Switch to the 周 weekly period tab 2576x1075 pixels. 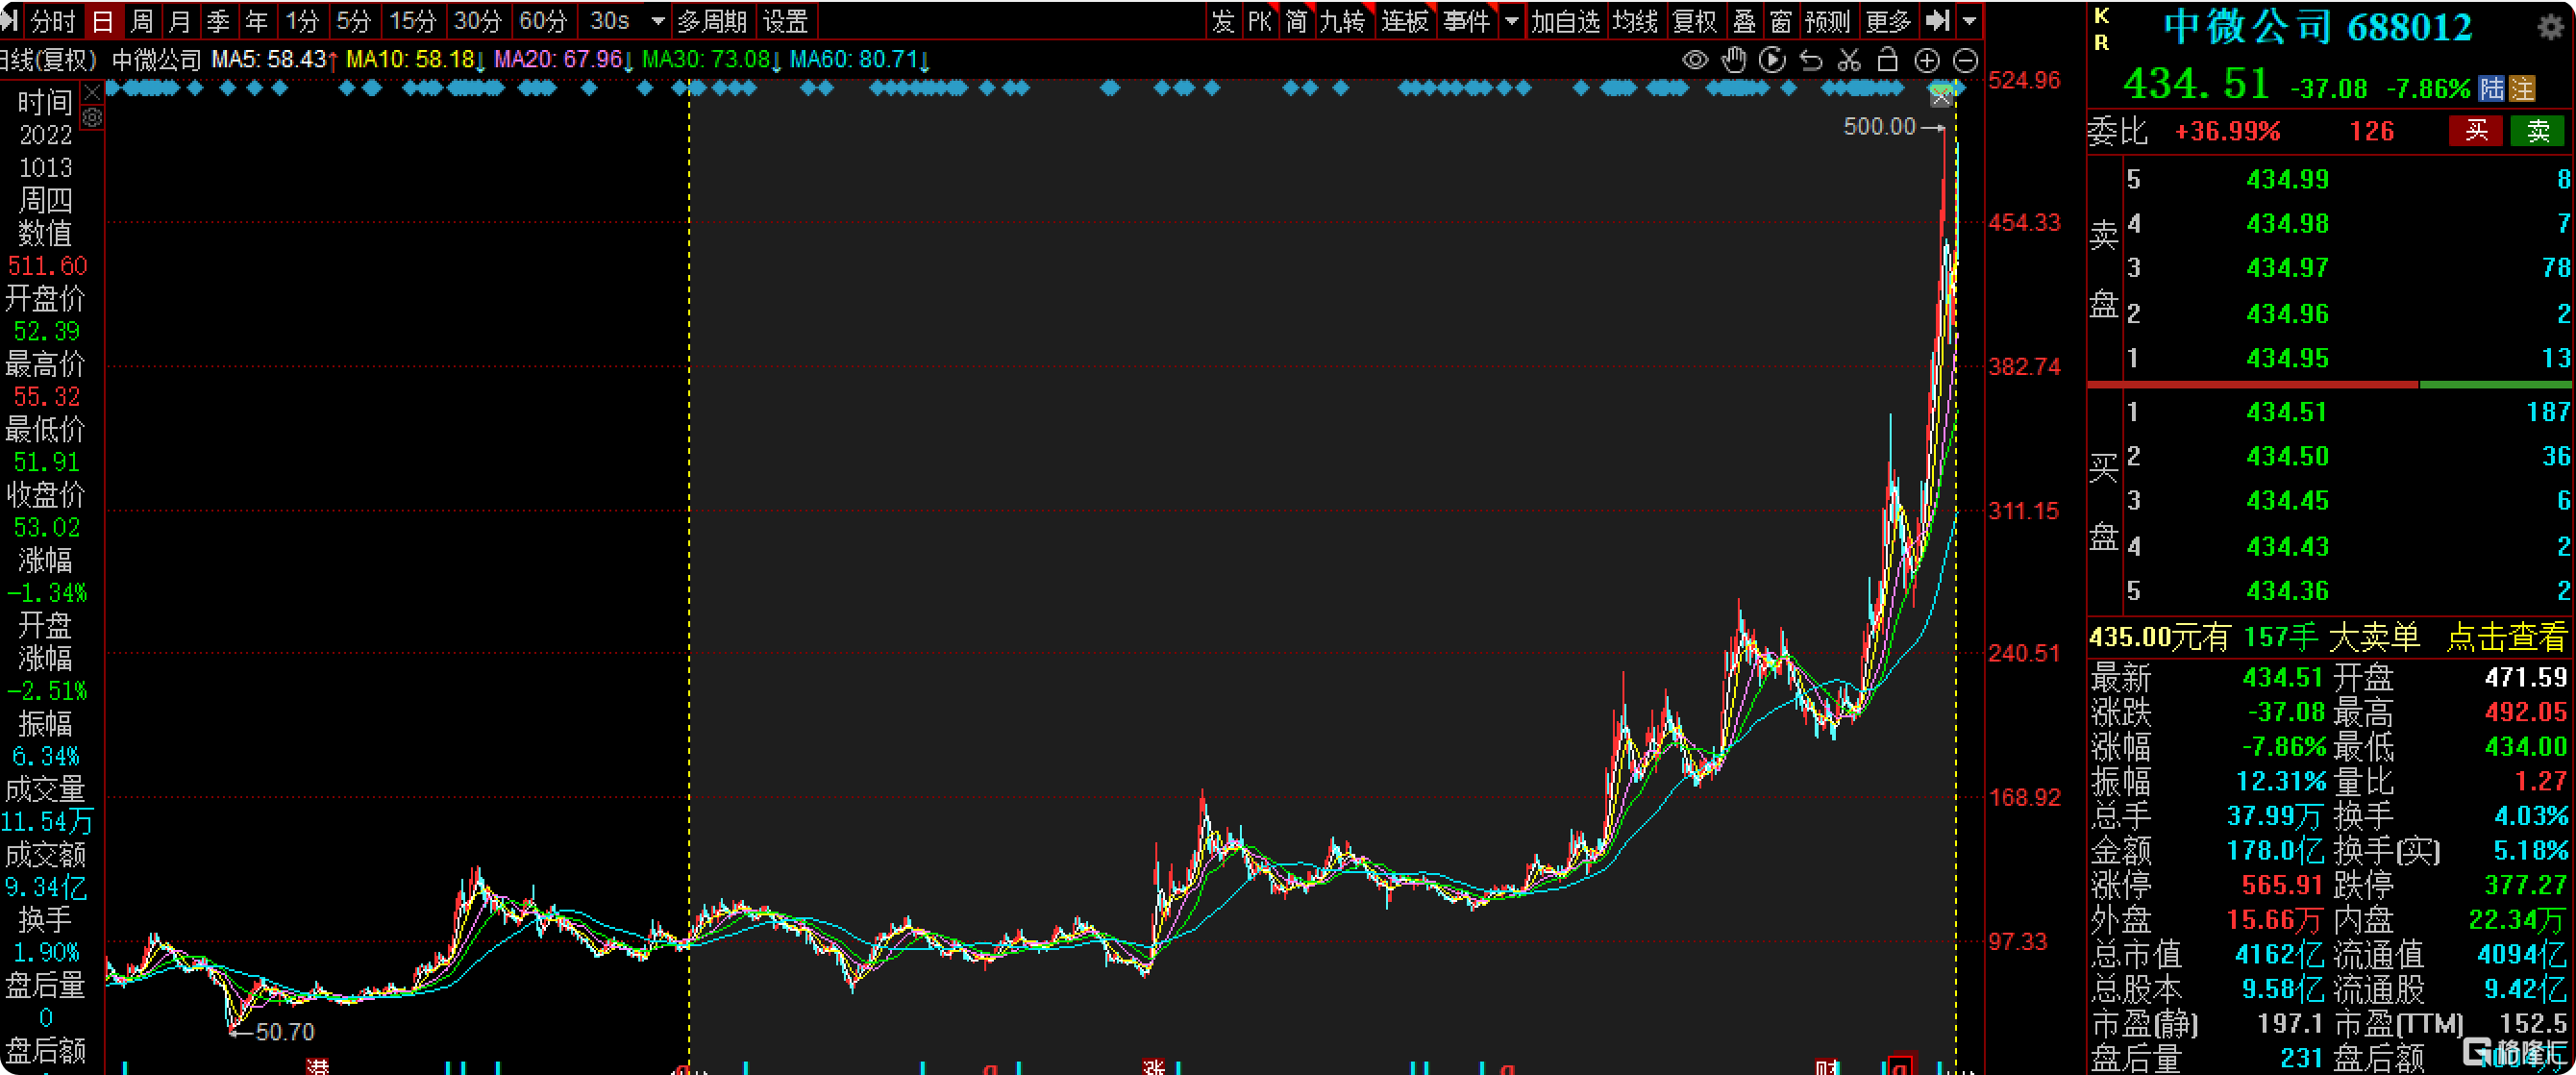142,21
